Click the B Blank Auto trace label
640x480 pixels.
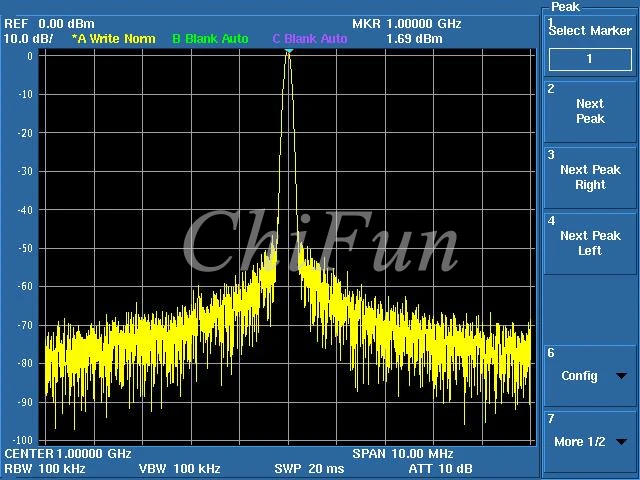coord(210,39)
